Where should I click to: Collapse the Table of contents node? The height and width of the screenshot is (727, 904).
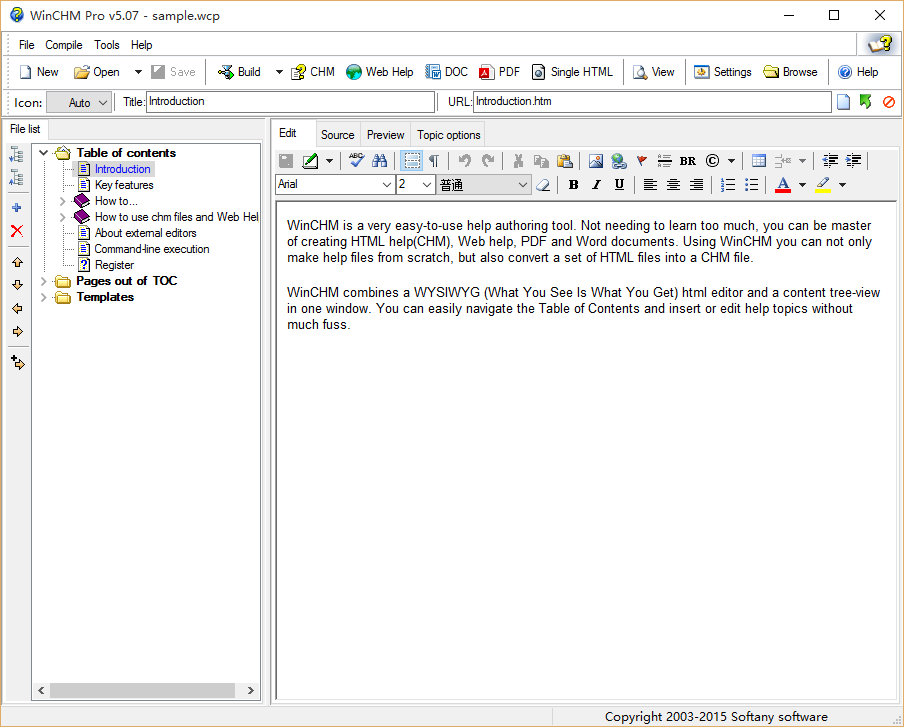[x=43, y=153]
